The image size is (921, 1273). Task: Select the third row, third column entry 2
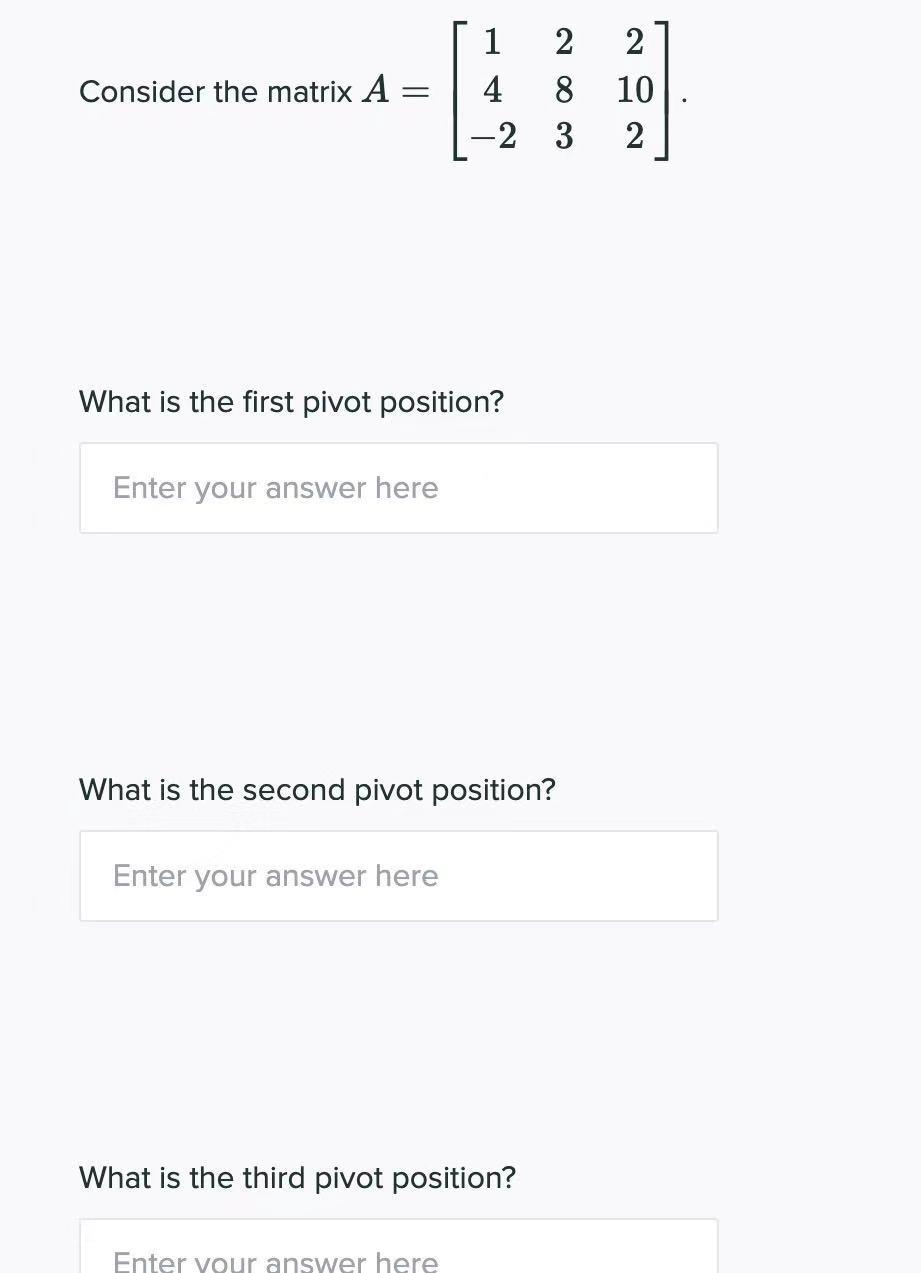click(634, 136)
